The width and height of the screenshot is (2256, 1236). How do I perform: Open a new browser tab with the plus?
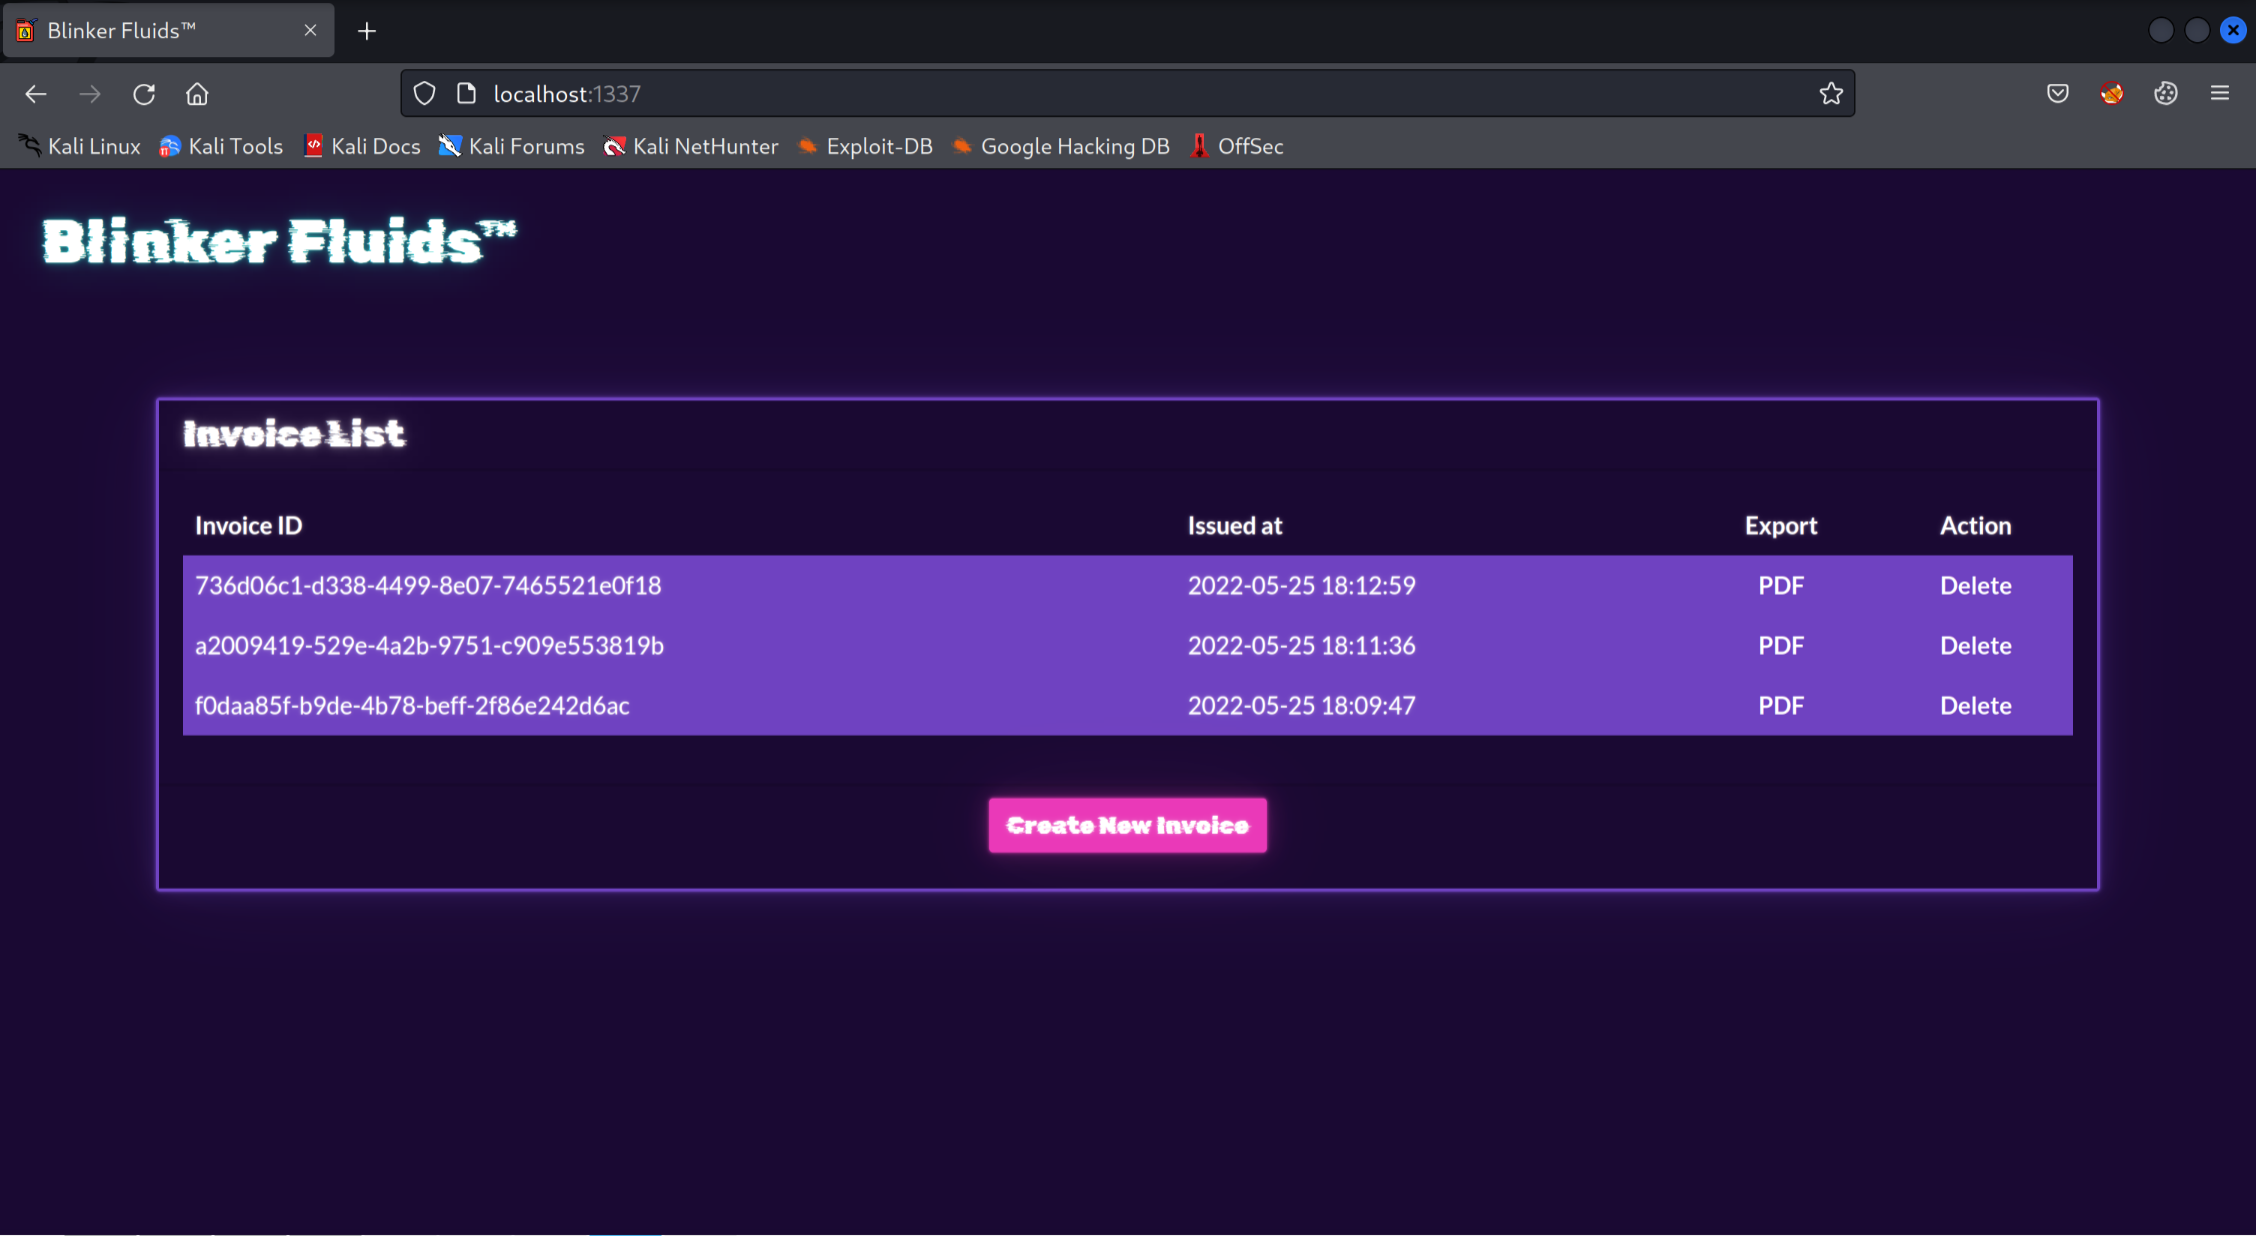point(367,31)
